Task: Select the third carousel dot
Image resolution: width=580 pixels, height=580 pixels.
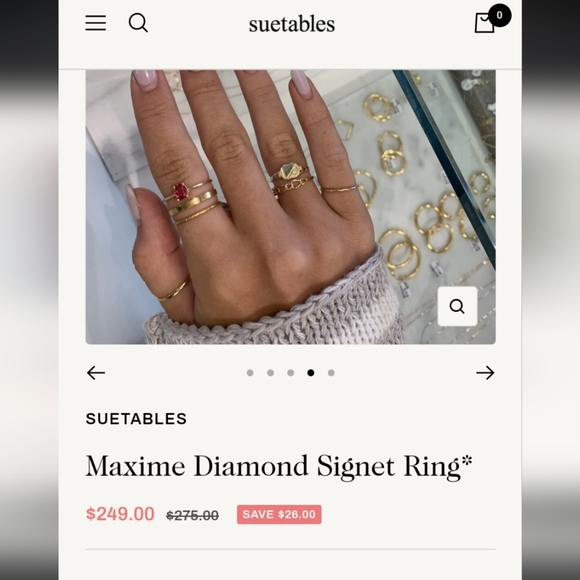Action: [x=291, y=373]
